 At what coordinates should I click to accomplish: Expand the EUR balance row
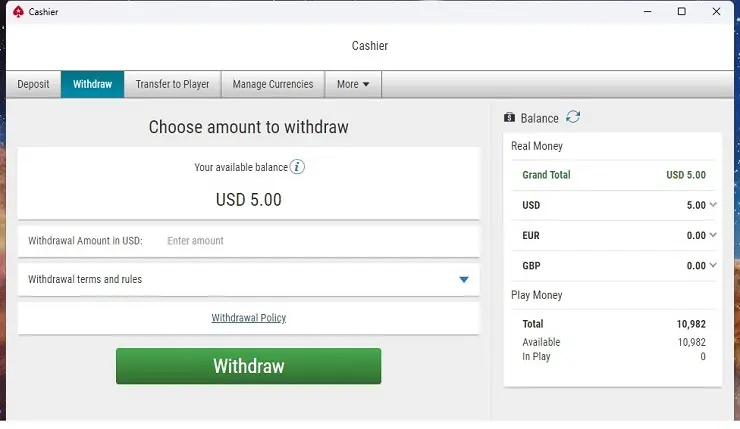713,236
